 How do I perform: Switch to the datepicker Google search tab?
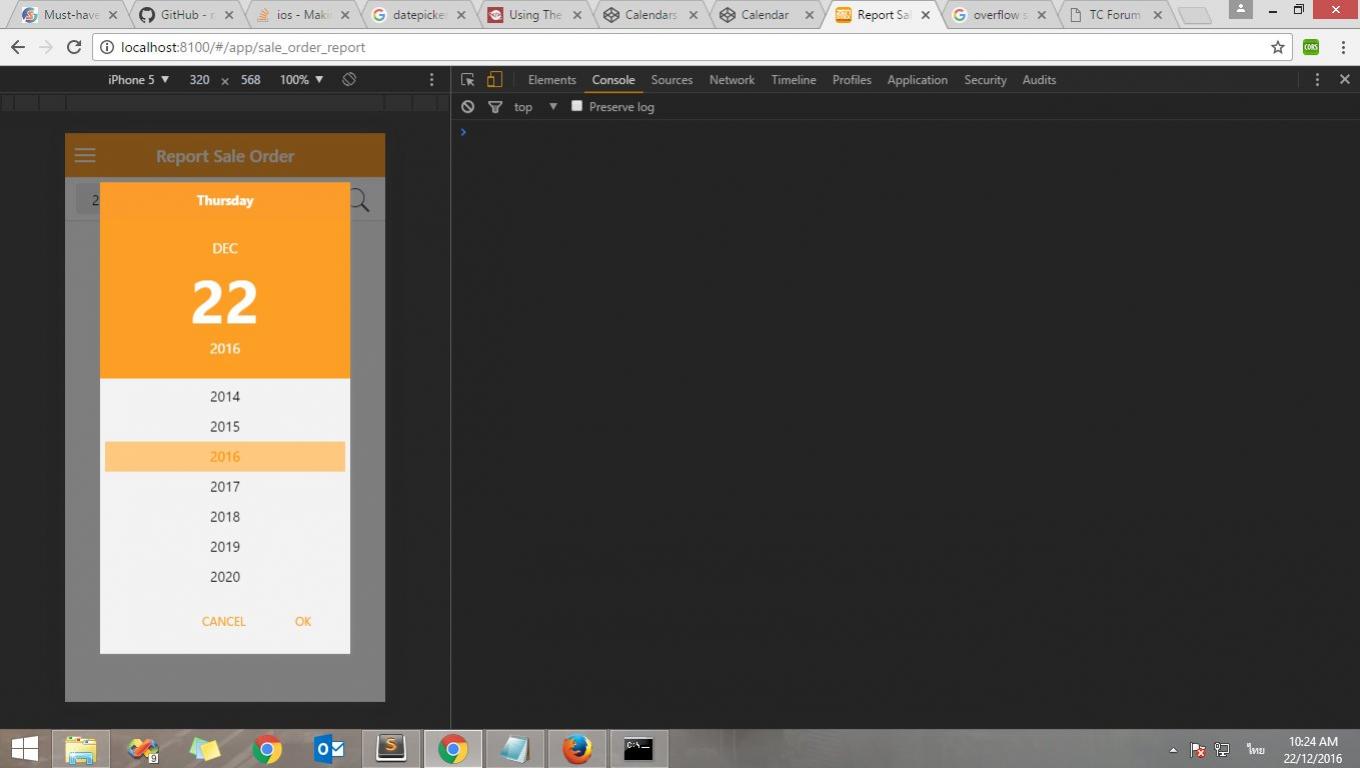click(419, 15)
